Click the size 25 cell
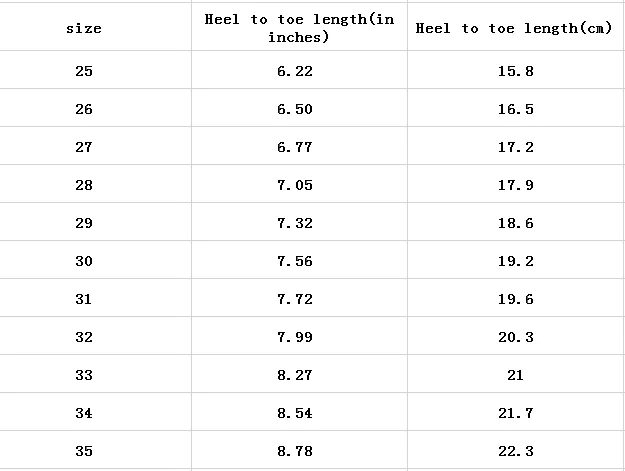625x471 pixels. (84, 71)
